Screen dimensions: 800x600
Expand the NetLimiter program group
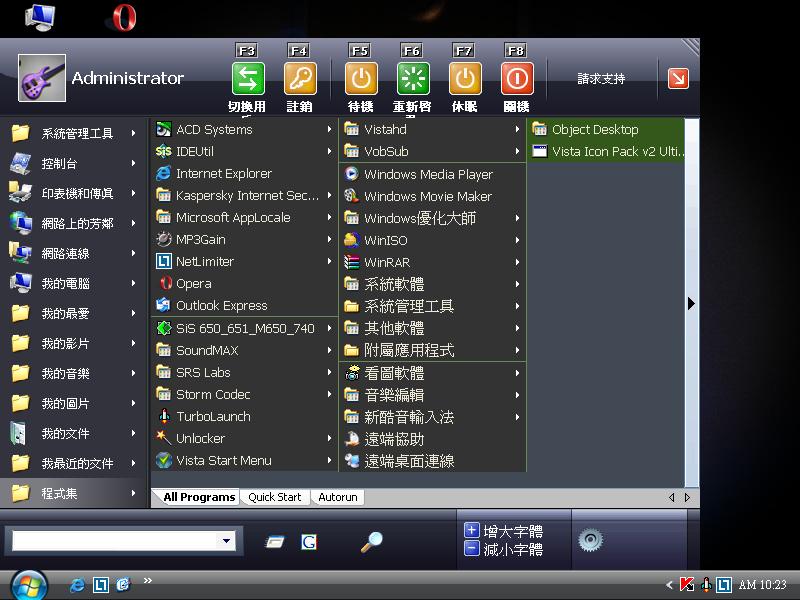(x=245, y=261)
